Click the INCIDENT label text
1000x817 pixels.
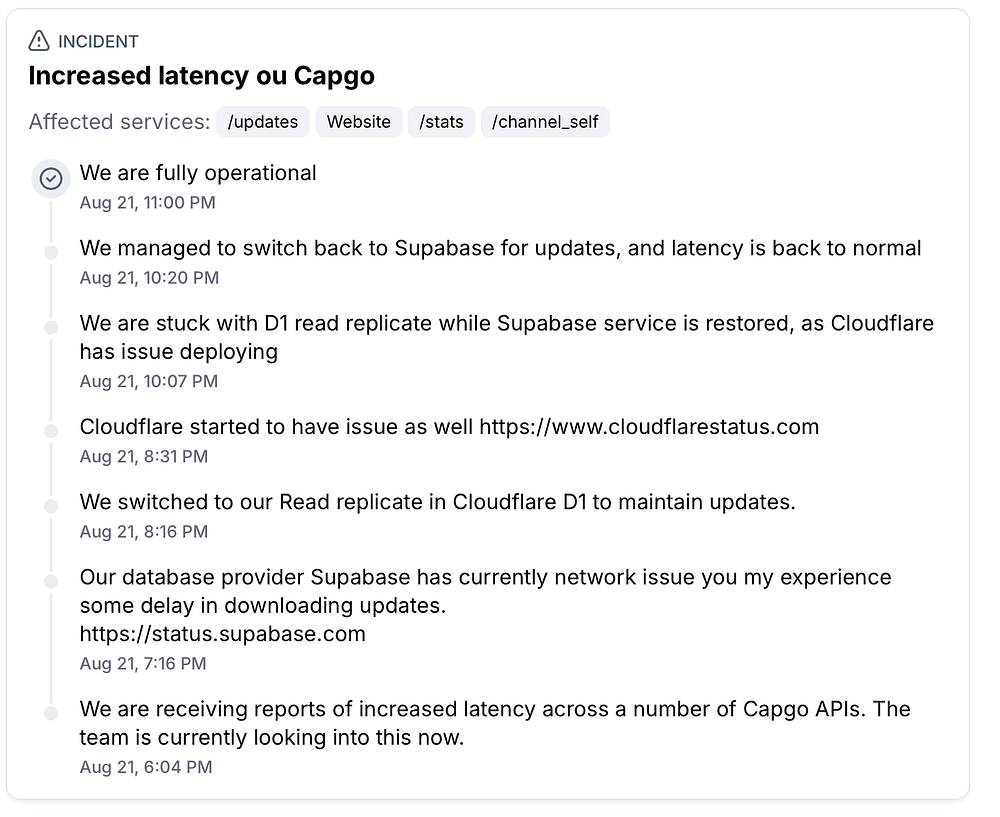click(98, 41)
